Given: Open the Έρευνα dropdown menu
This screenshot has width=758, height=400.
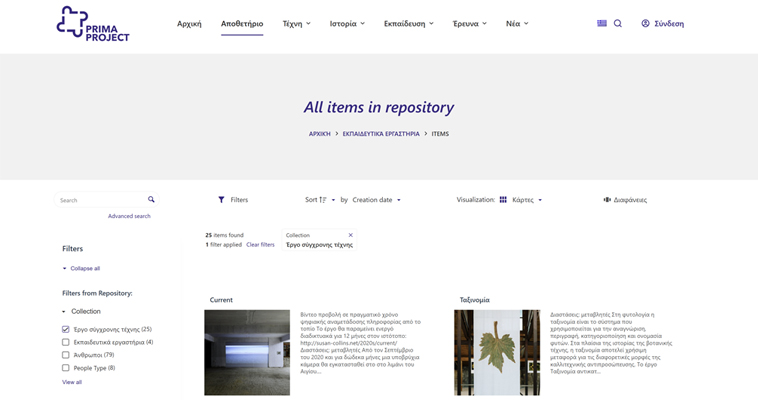Looking at the screenshot, I should point(469,24).
